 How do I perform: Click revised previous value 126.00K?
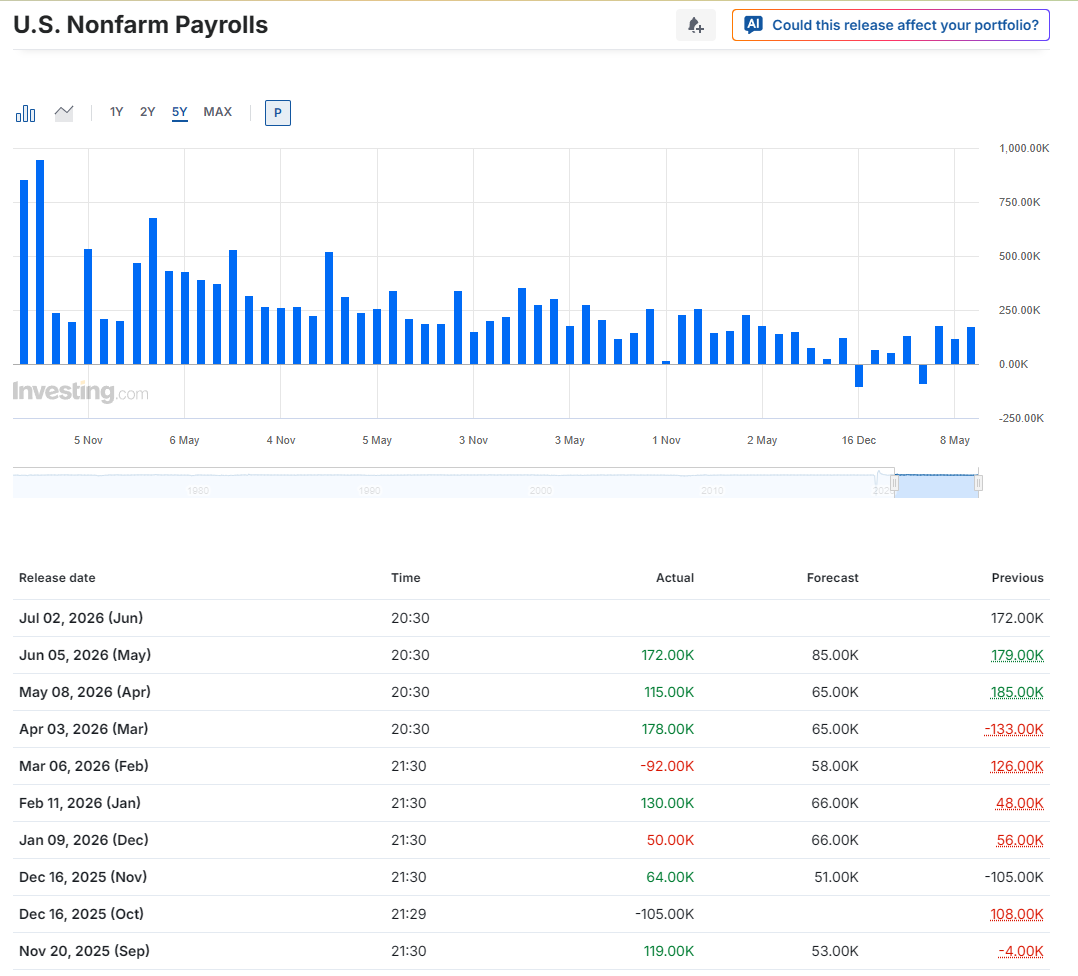click(x=1017, y=766)
